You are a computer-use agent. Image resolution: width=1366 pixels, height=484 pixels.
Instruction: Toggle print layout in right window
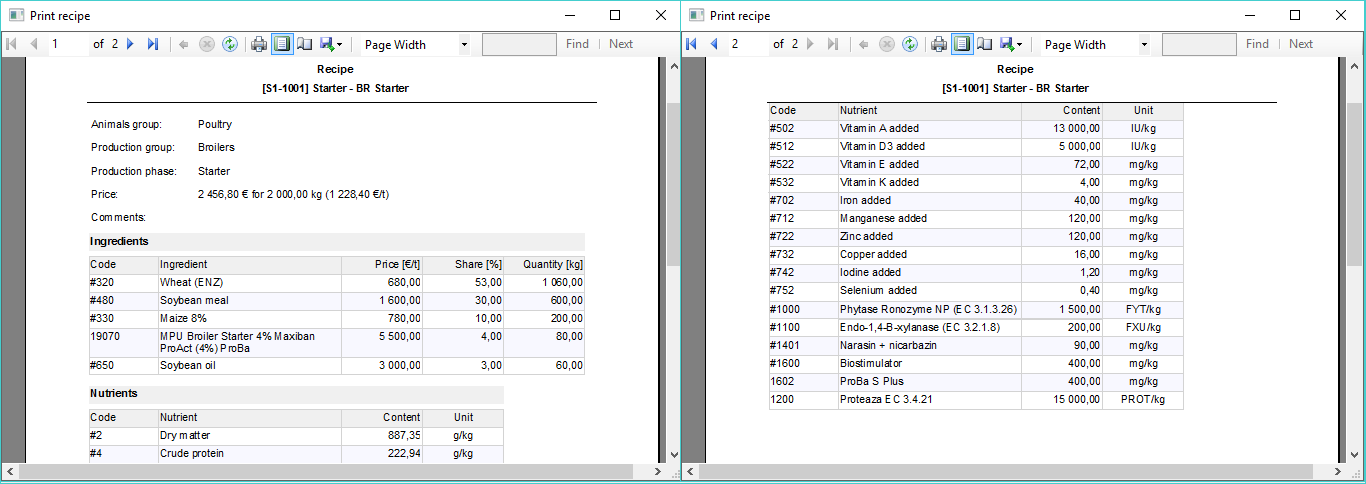962,44
